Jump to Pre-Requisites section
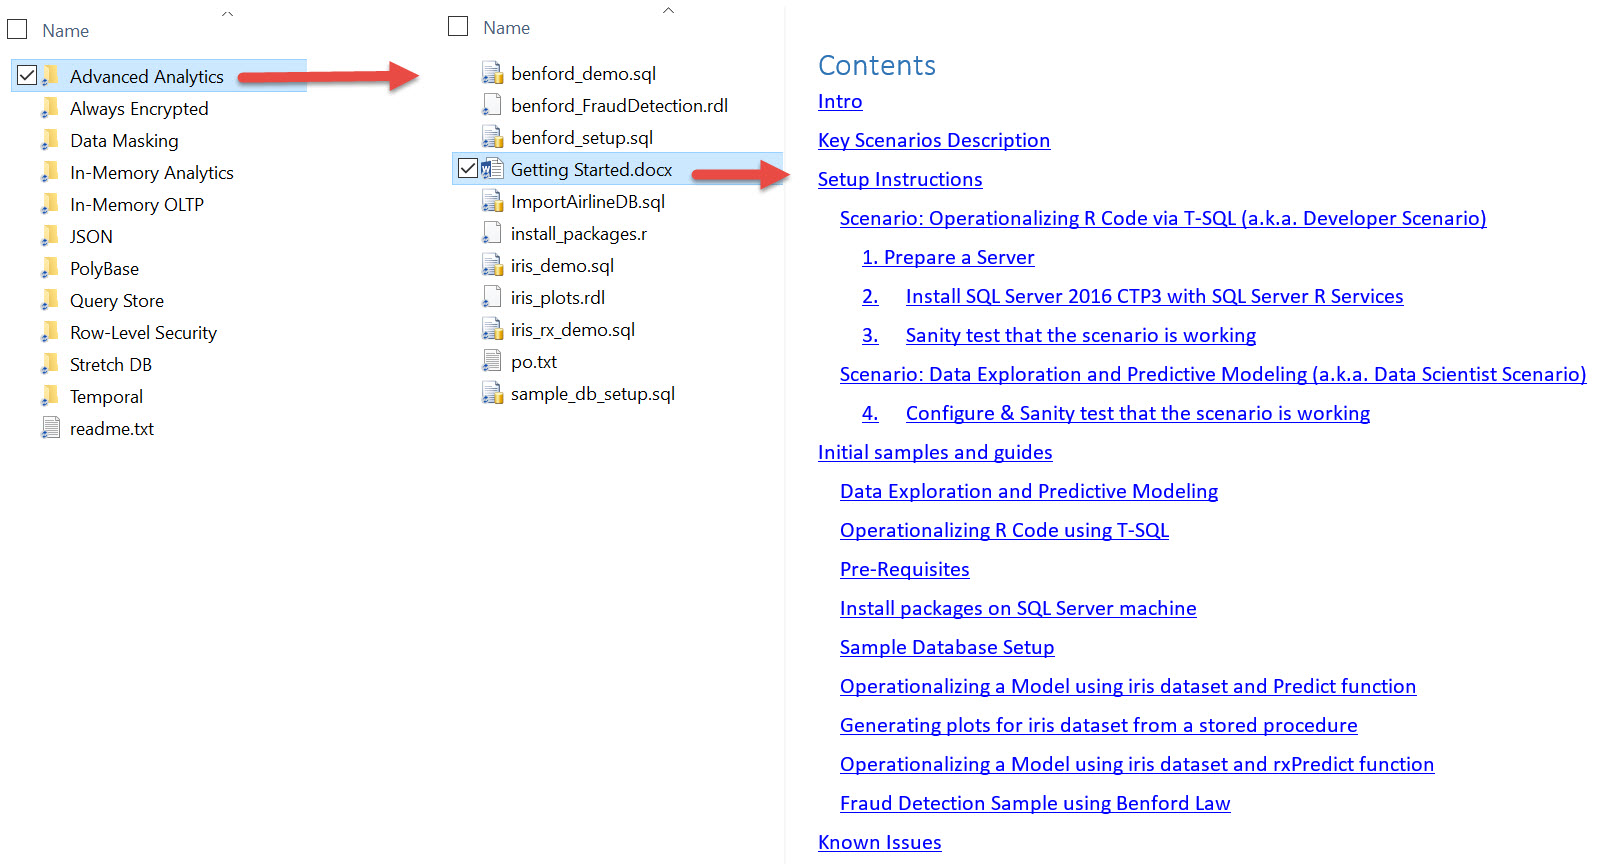Image resolution: width=1615 pixels, height=864 pixels. (x=905, y=570)
